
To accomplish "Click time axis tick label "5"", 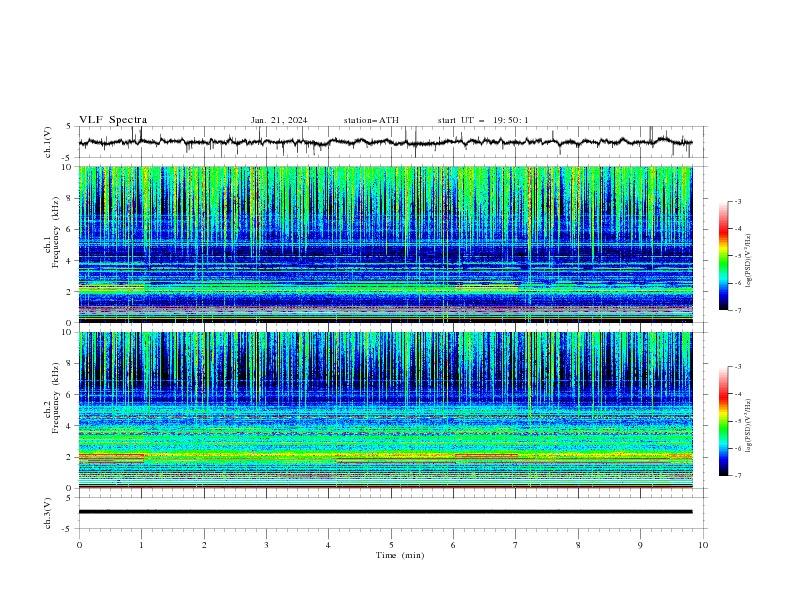I will 391,545.
